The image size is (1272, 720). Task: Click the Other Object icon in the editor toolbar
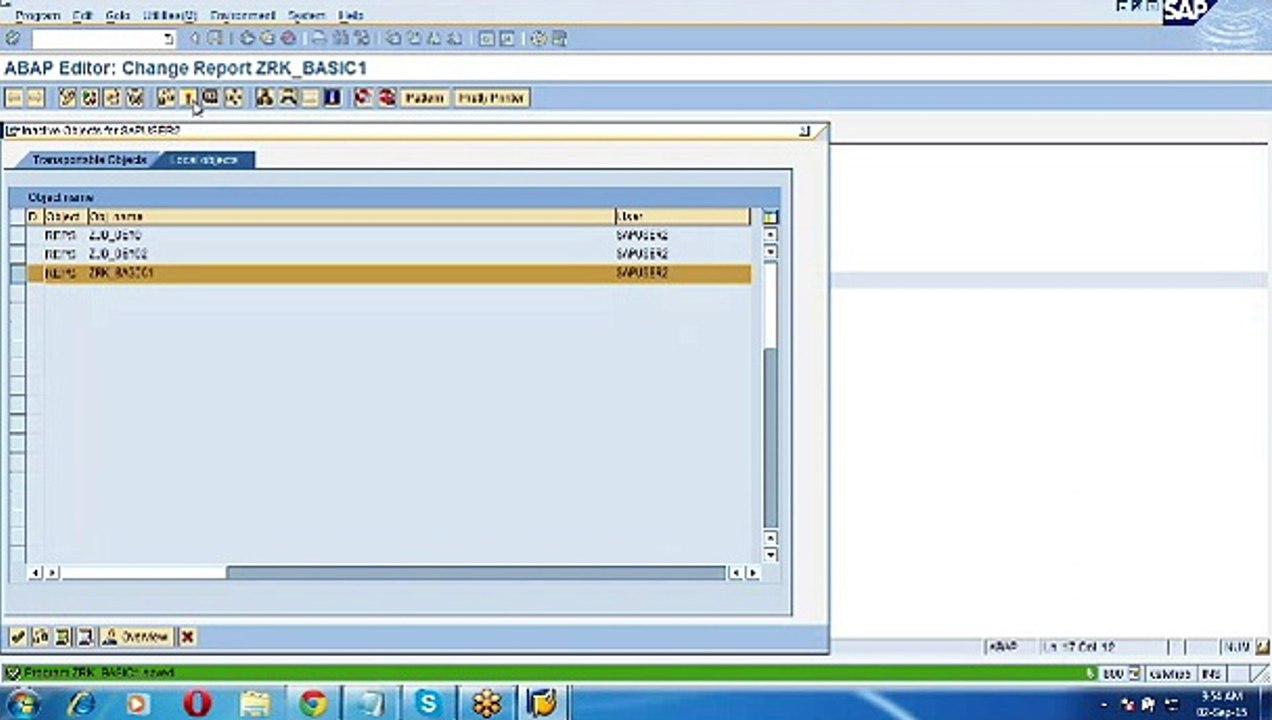[x=111, y=98]
